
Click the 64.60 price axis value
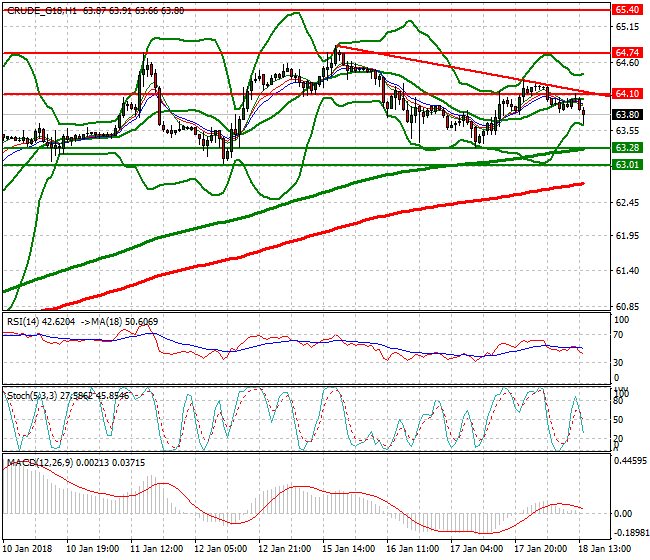(627, 63)
